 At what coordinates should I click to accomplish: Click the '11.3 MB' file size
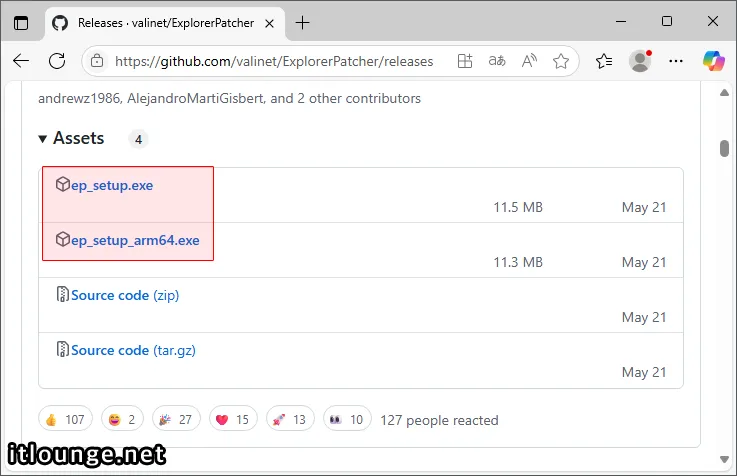point(518,262)
